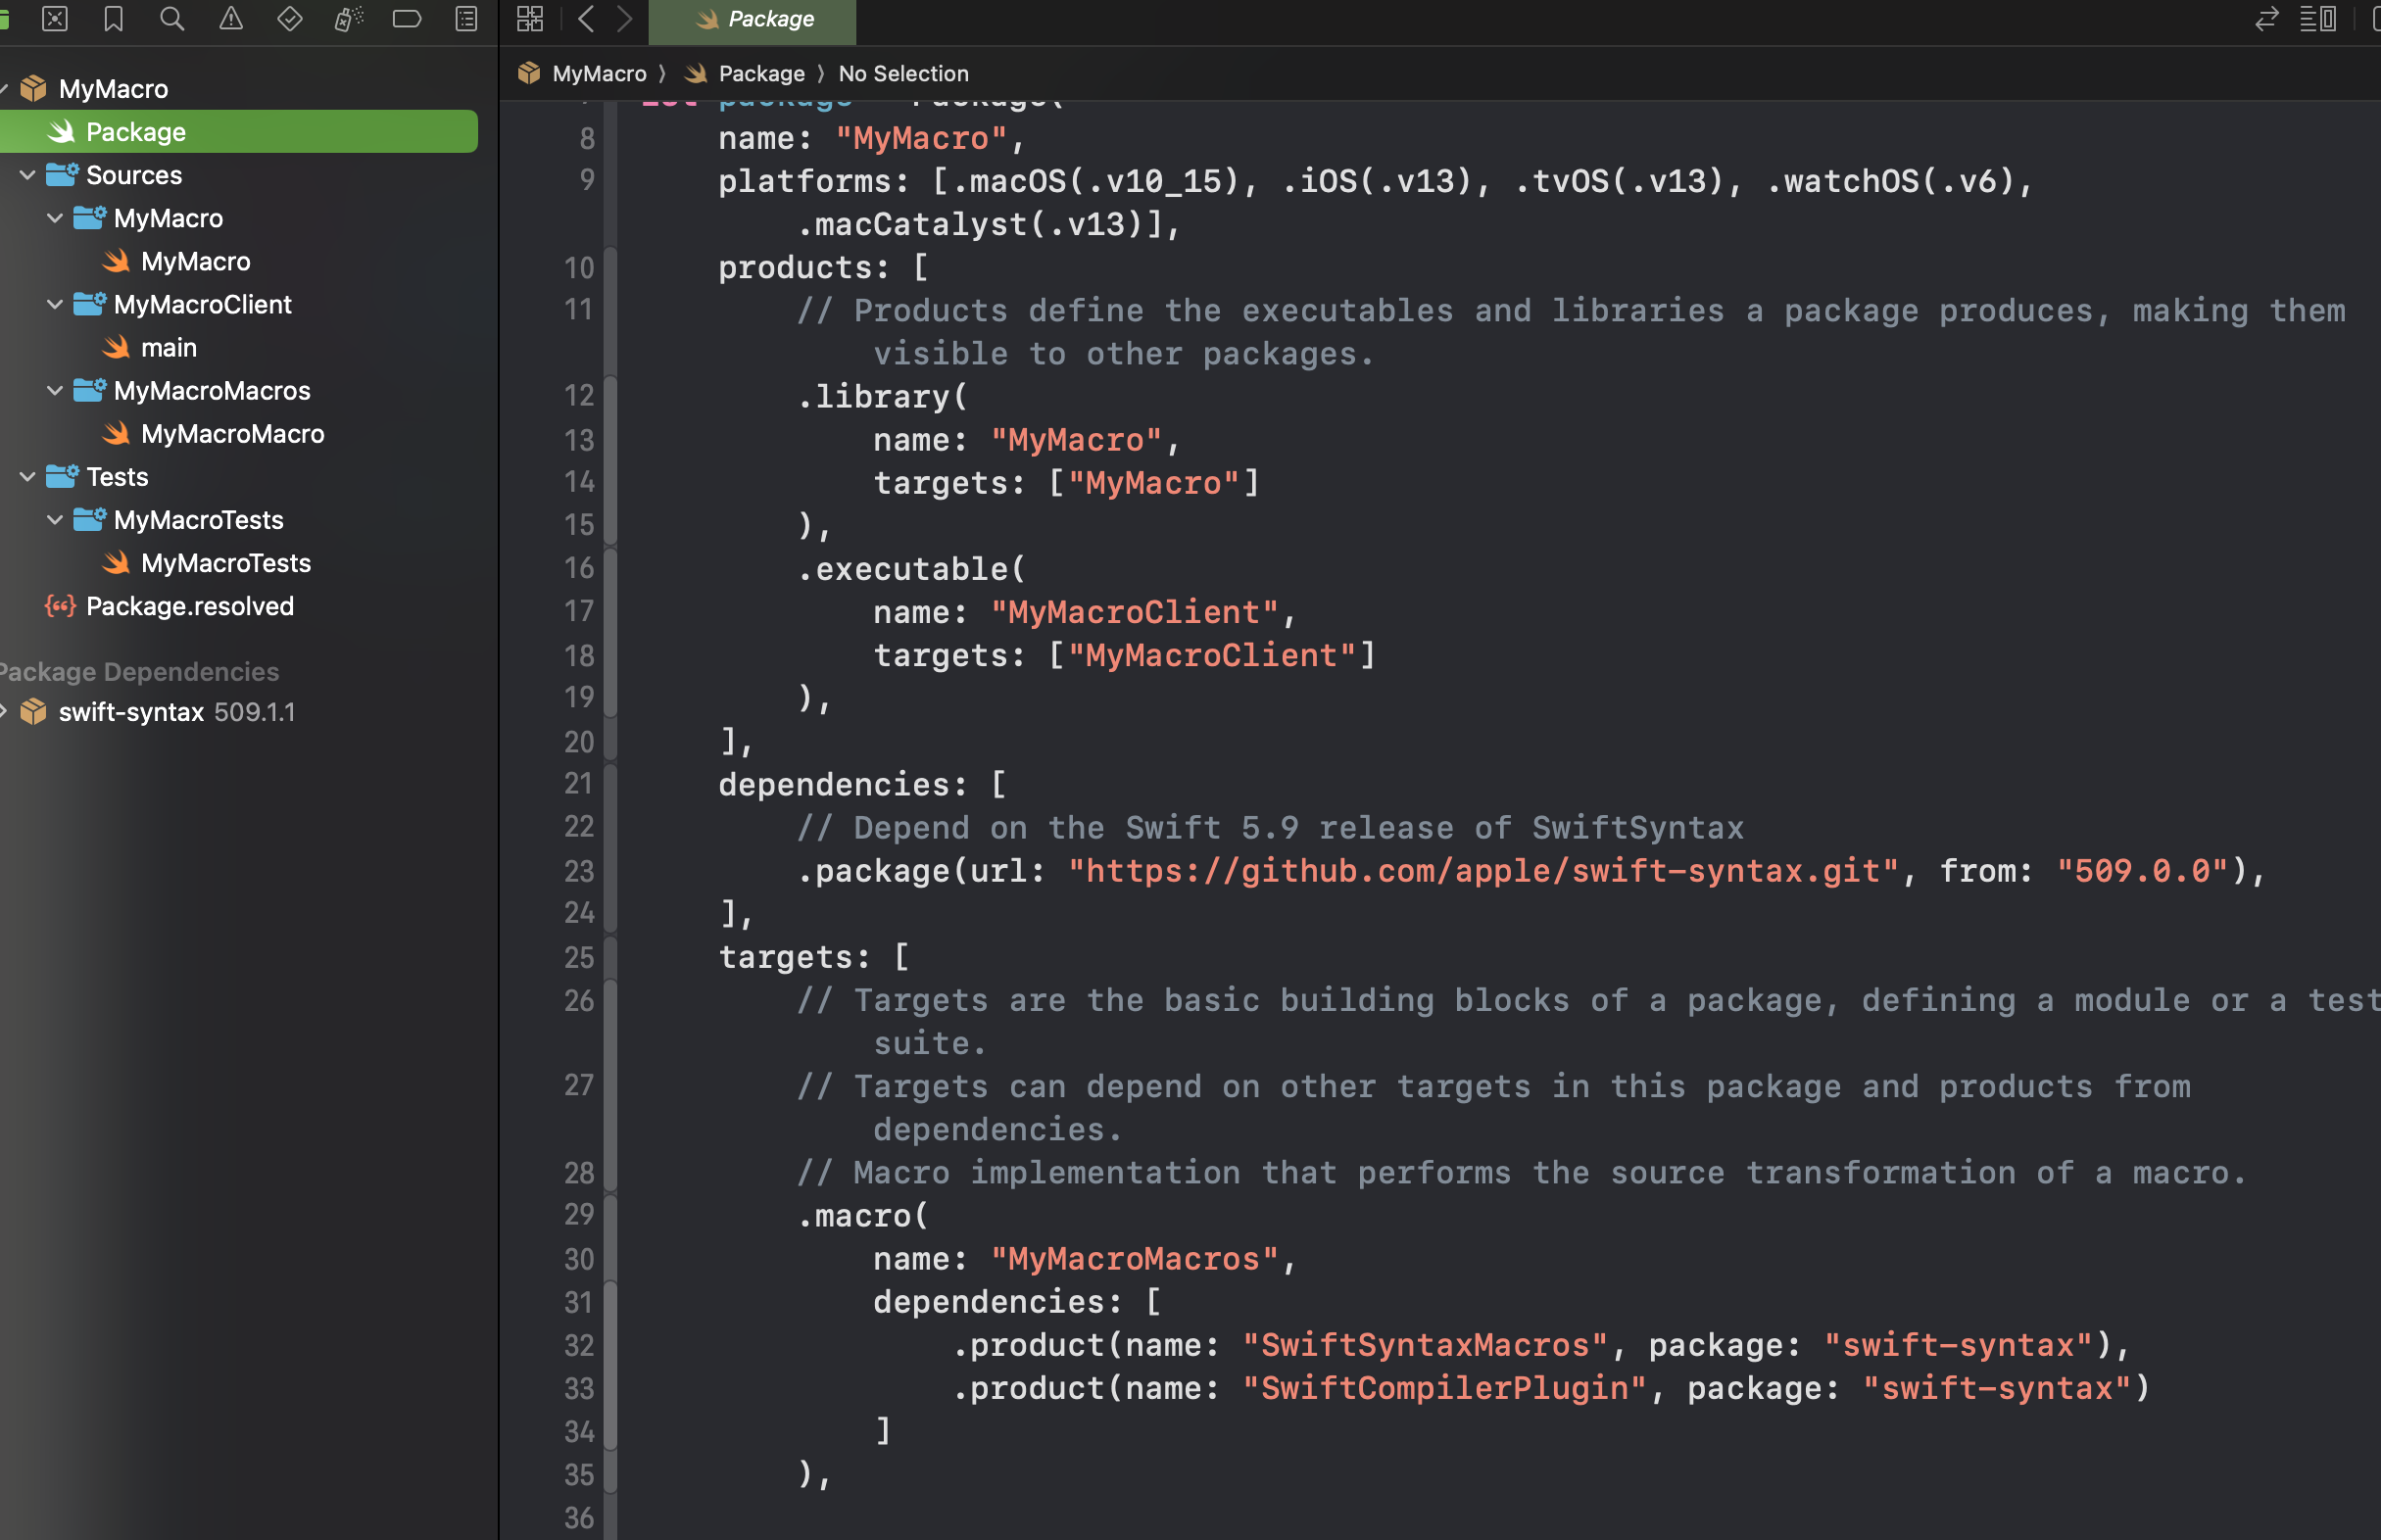Open Package.resolved file
The image size is (2381, 1540).
click(x=189, y=606)
